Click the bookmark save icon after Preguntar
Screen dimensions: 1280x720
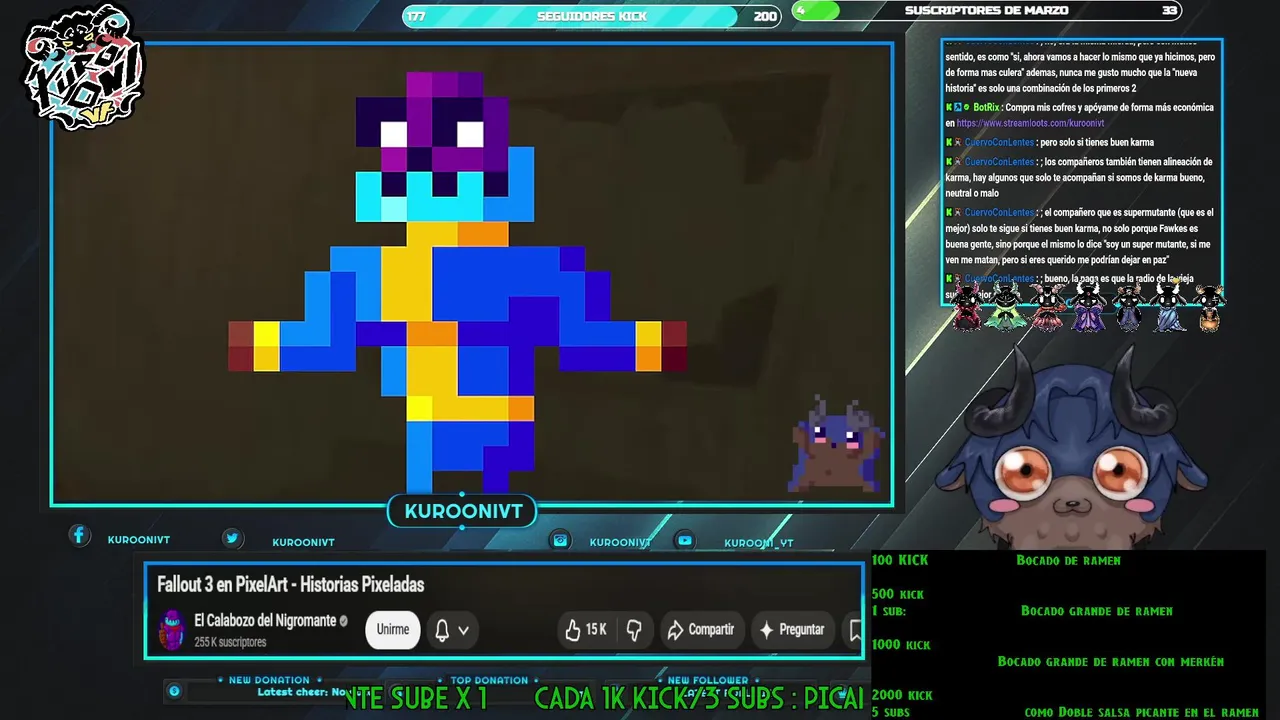tap(855, 630)
